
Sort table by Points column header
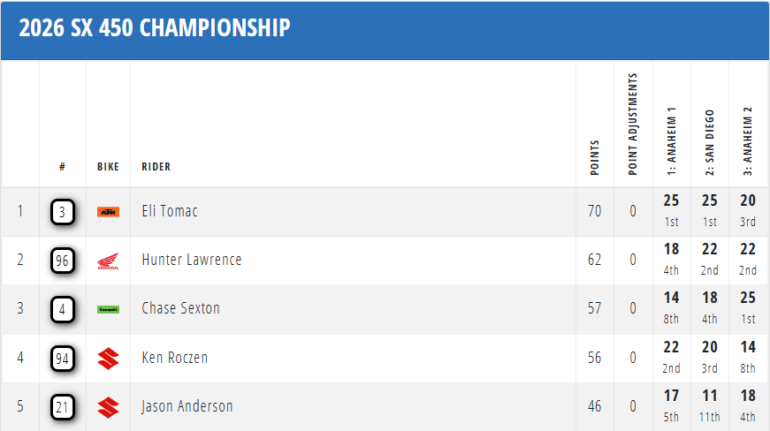tap(595, 158)
